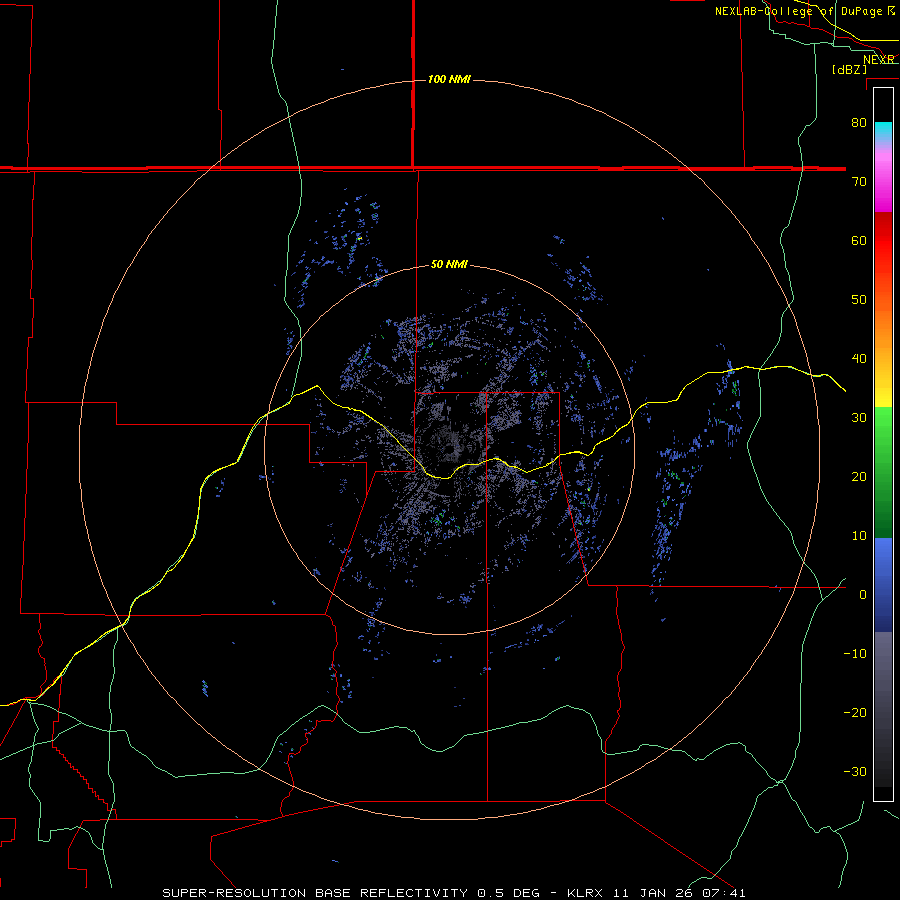The height and width of the screenshot is (900, 900).
Task: Click the -30 value on the dBZ scale
Action: pos(855,772)
